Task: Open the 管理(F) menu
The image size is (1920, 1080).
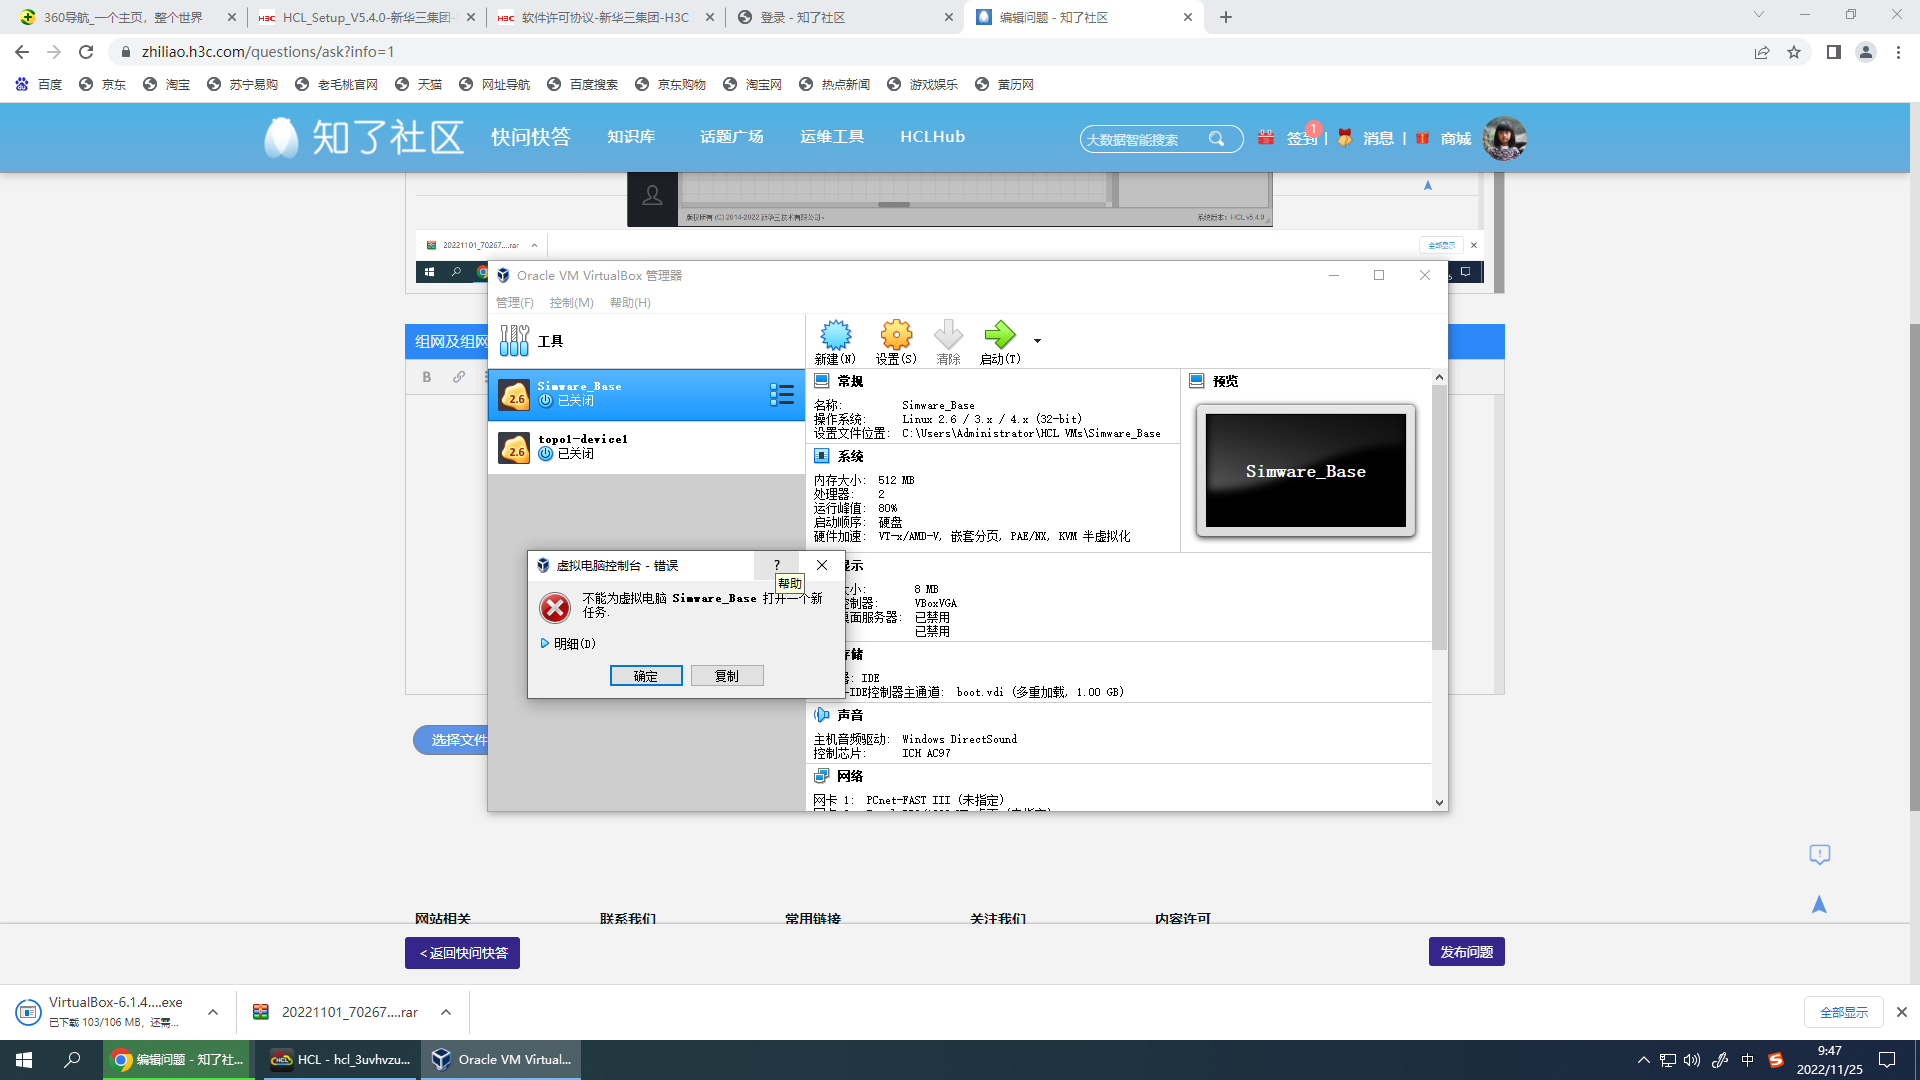Action: tap(514, 302)
